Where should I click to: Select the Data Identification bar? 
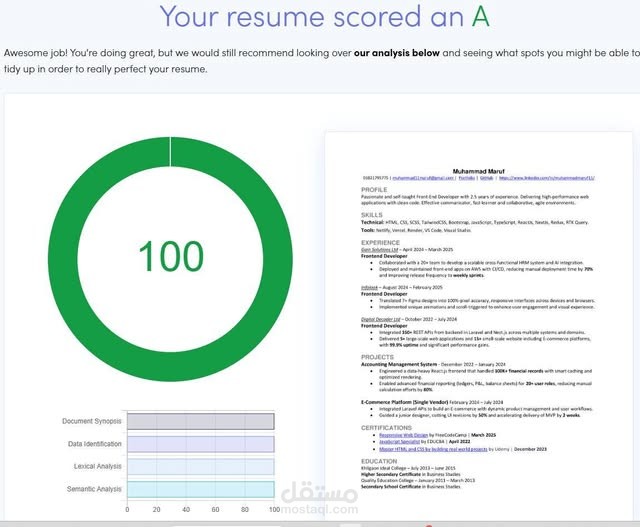200,444
